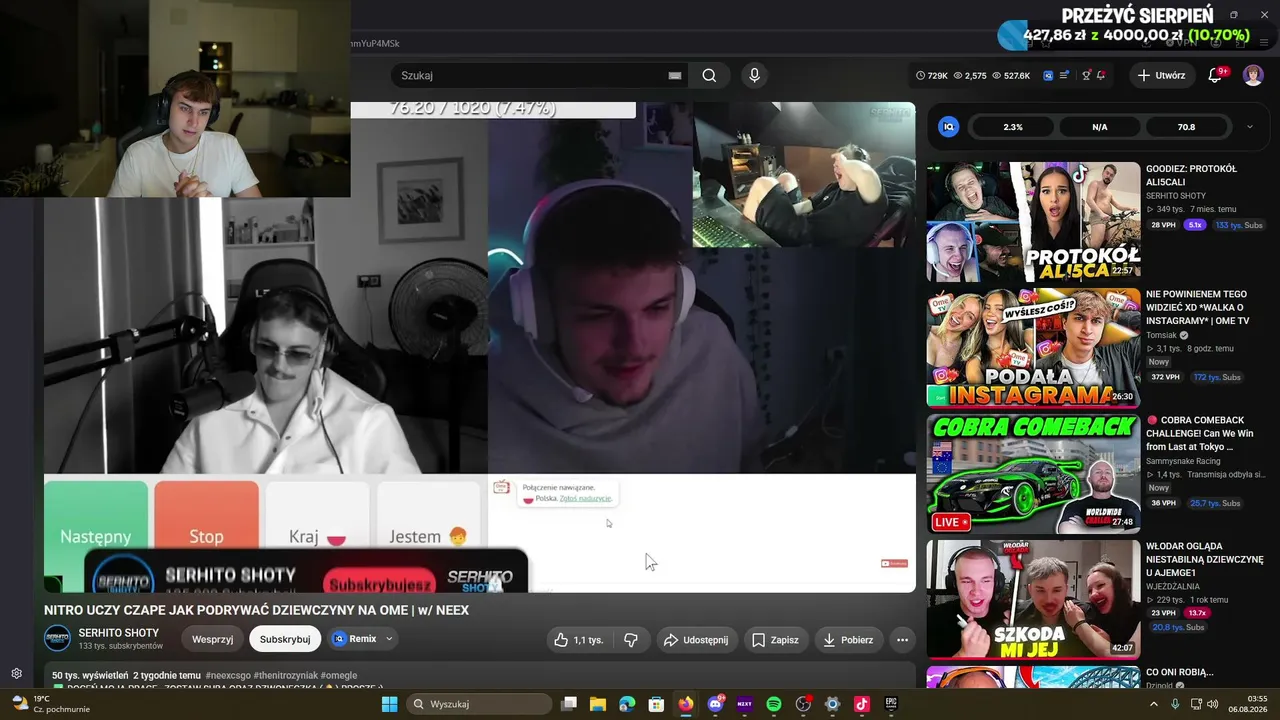This screenshot has width=1280, height=720.
Task: Click the Utwórz create button
Action: (1161, 75)
